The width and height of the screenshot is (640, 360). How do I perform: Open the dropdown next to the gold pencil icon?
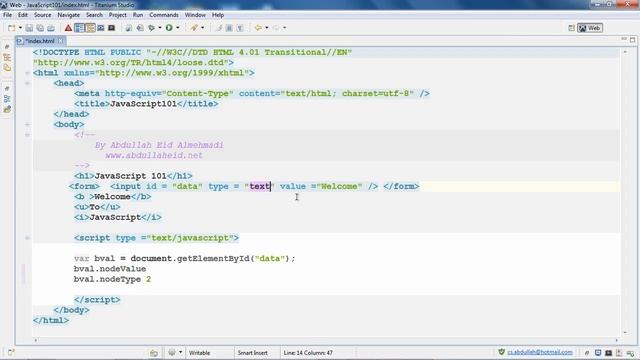tap(202, 28)
